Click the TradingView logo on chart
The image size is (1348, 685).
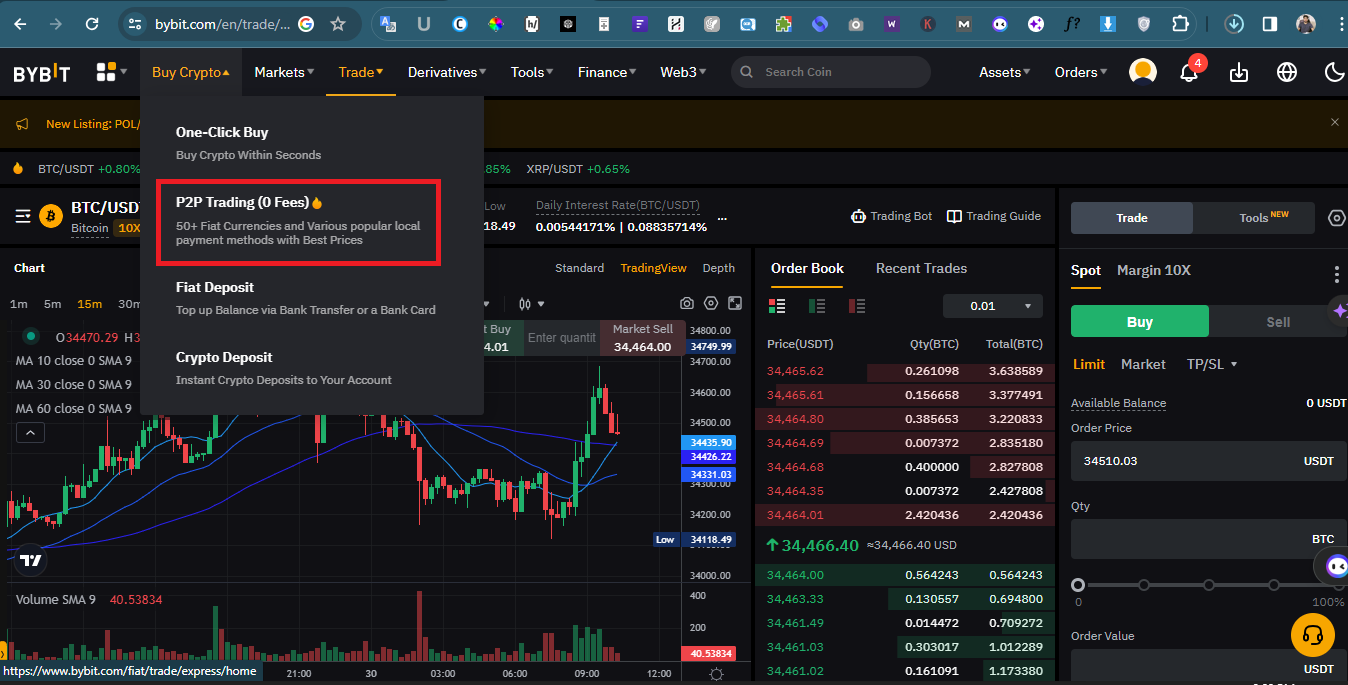click(x=31, y=560)
